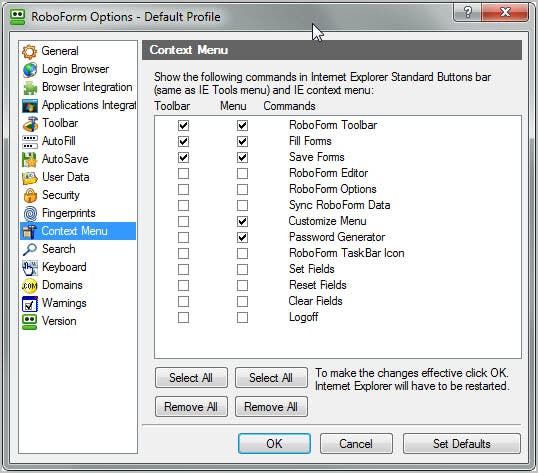Click the RoboForm Editor command label
Viewport: 538px width, 473px height.
click(x=328, y=173)
